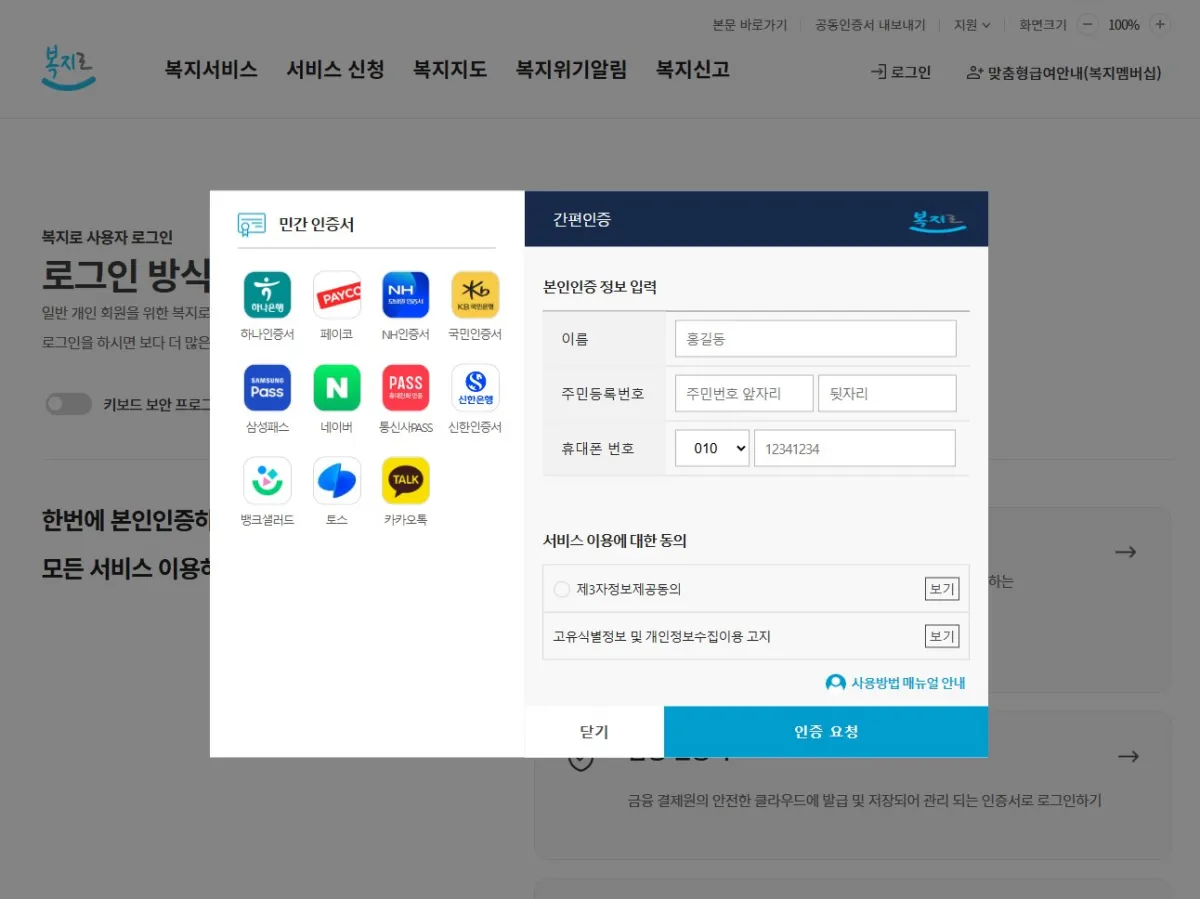
Task: Open the 복지서비스 menu
Action: coord(211,69)
